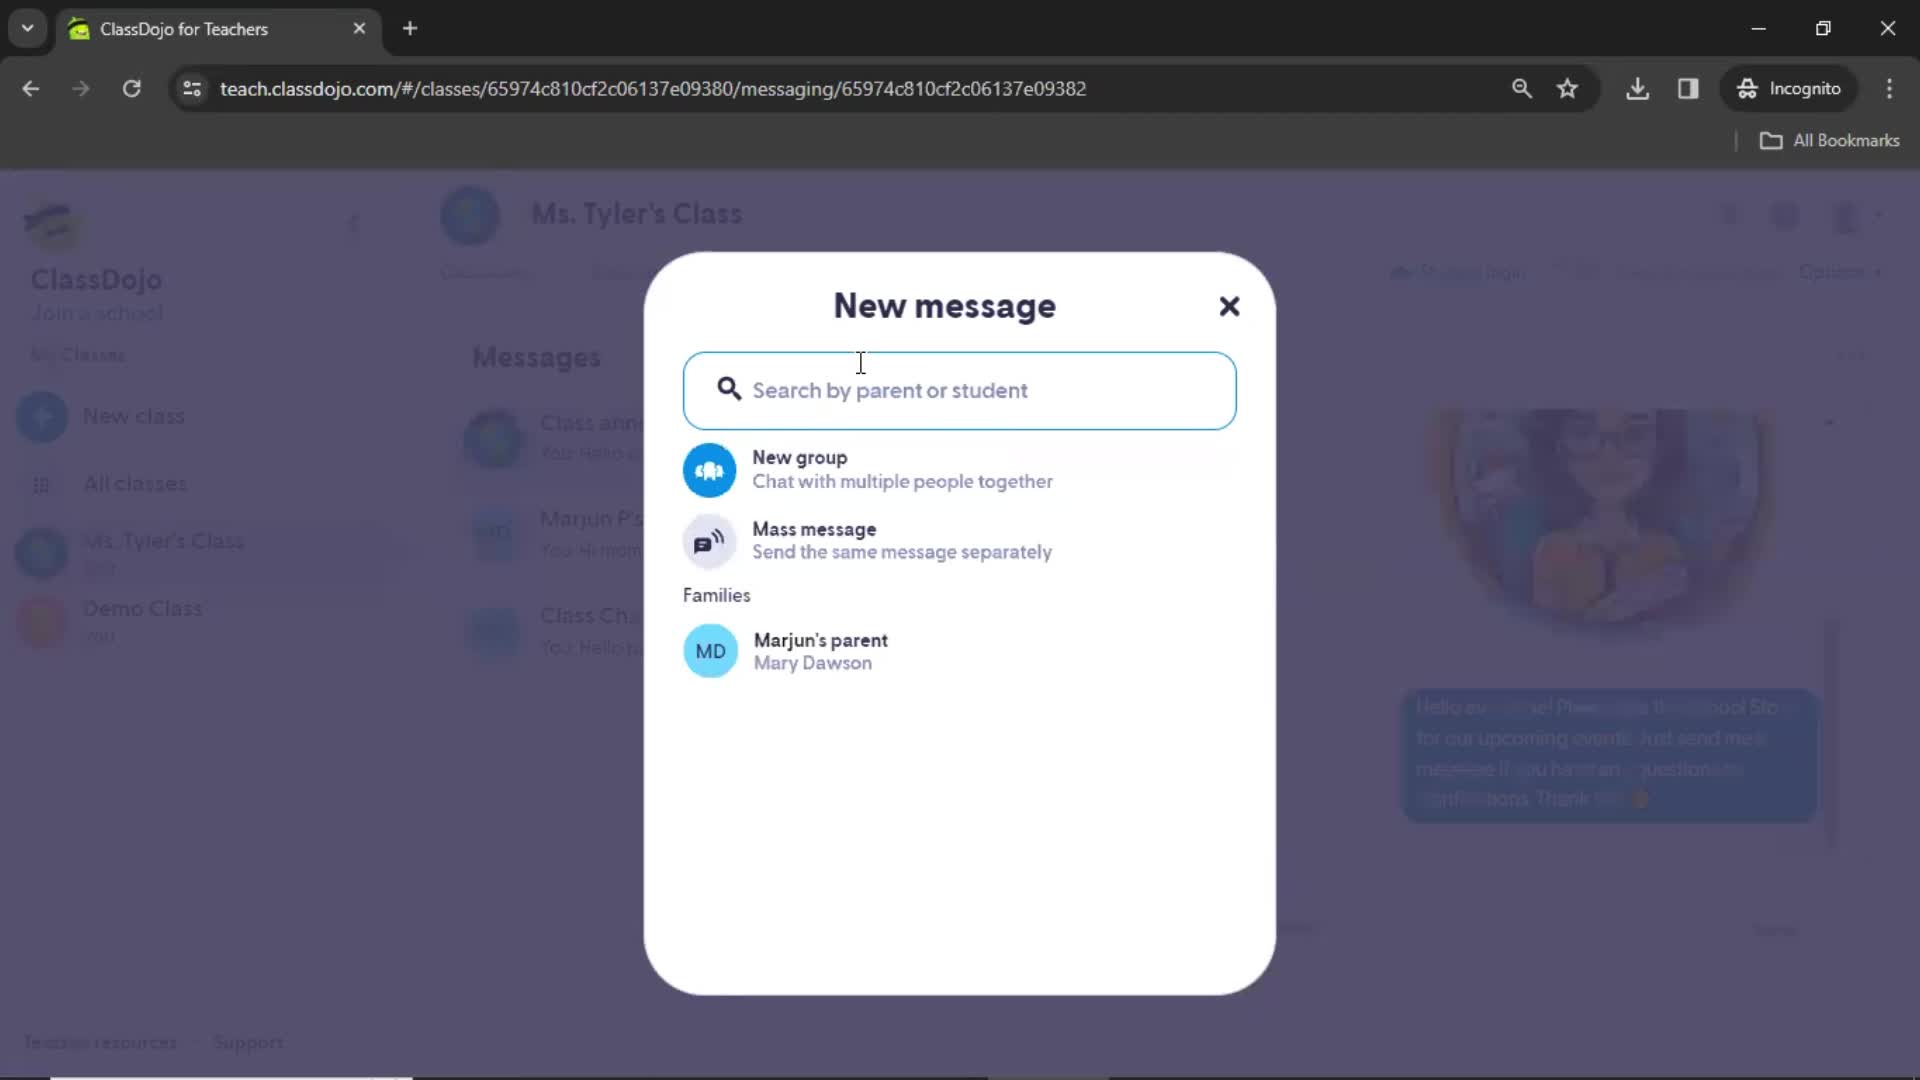Close the New message dialog
Screen dimensions: 1920x1080
1229,306
